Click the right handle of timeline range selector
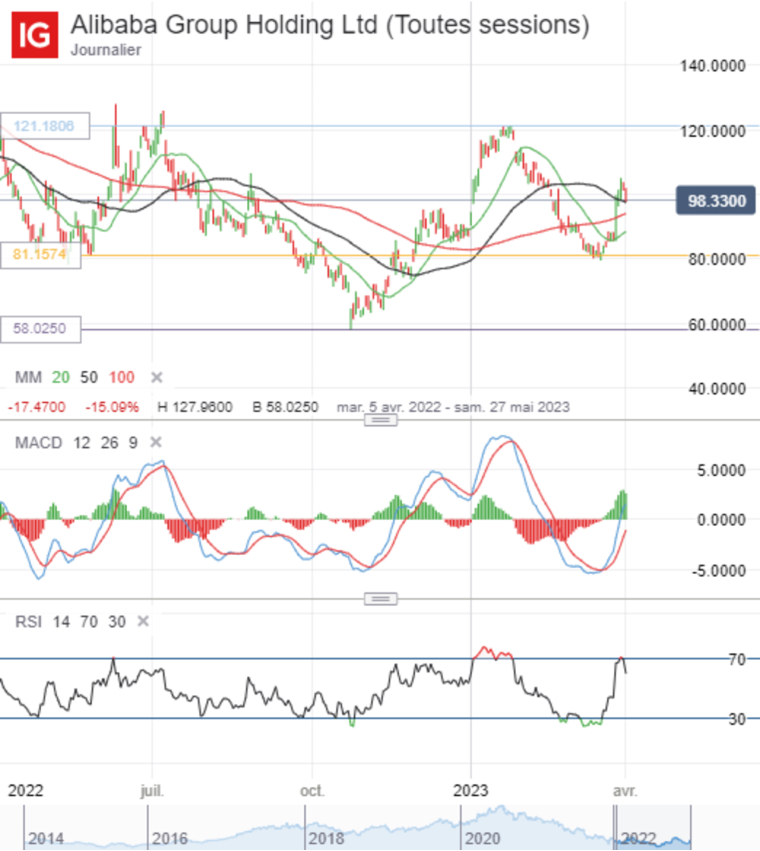The width and height of the screenshot is (760, 851). coord(691,827)
